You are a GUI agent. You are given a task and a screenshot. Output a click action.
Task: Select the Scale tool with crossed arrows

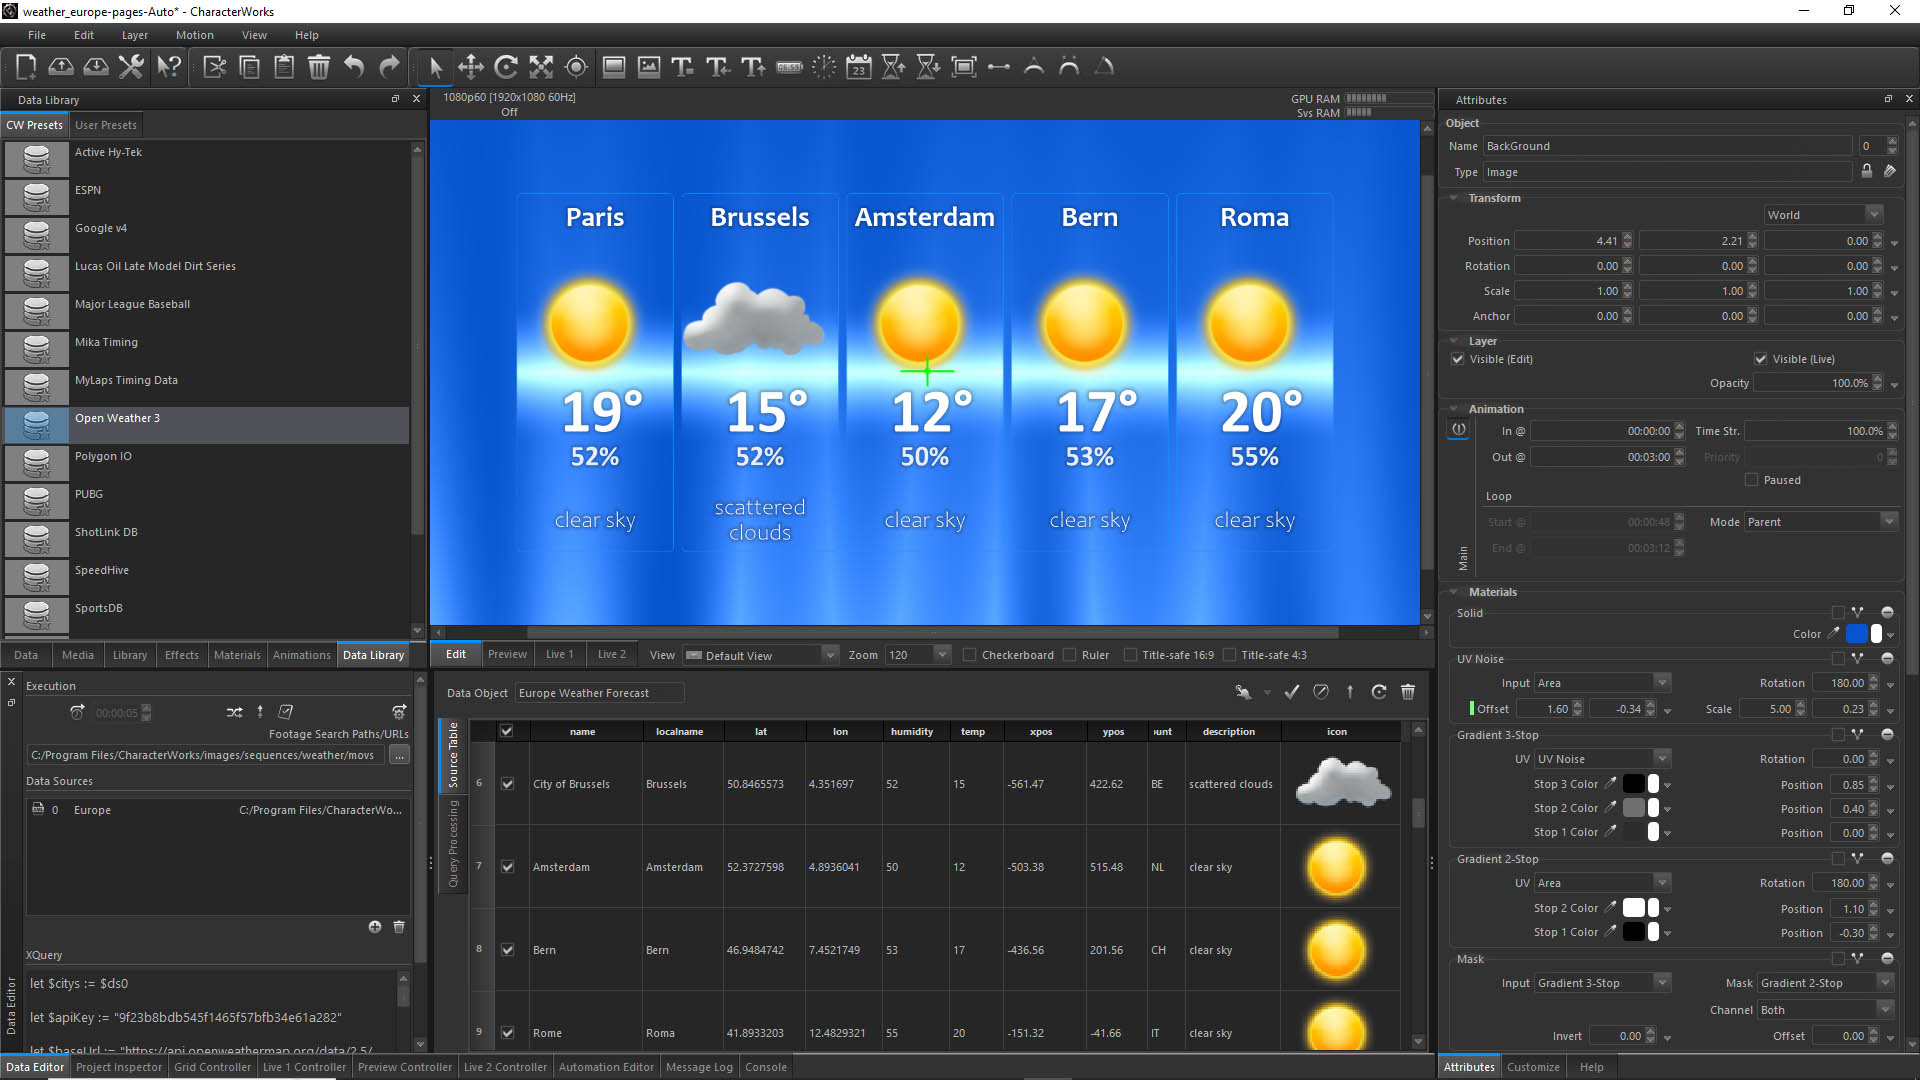pyautogui.click(x=541, y=67)
